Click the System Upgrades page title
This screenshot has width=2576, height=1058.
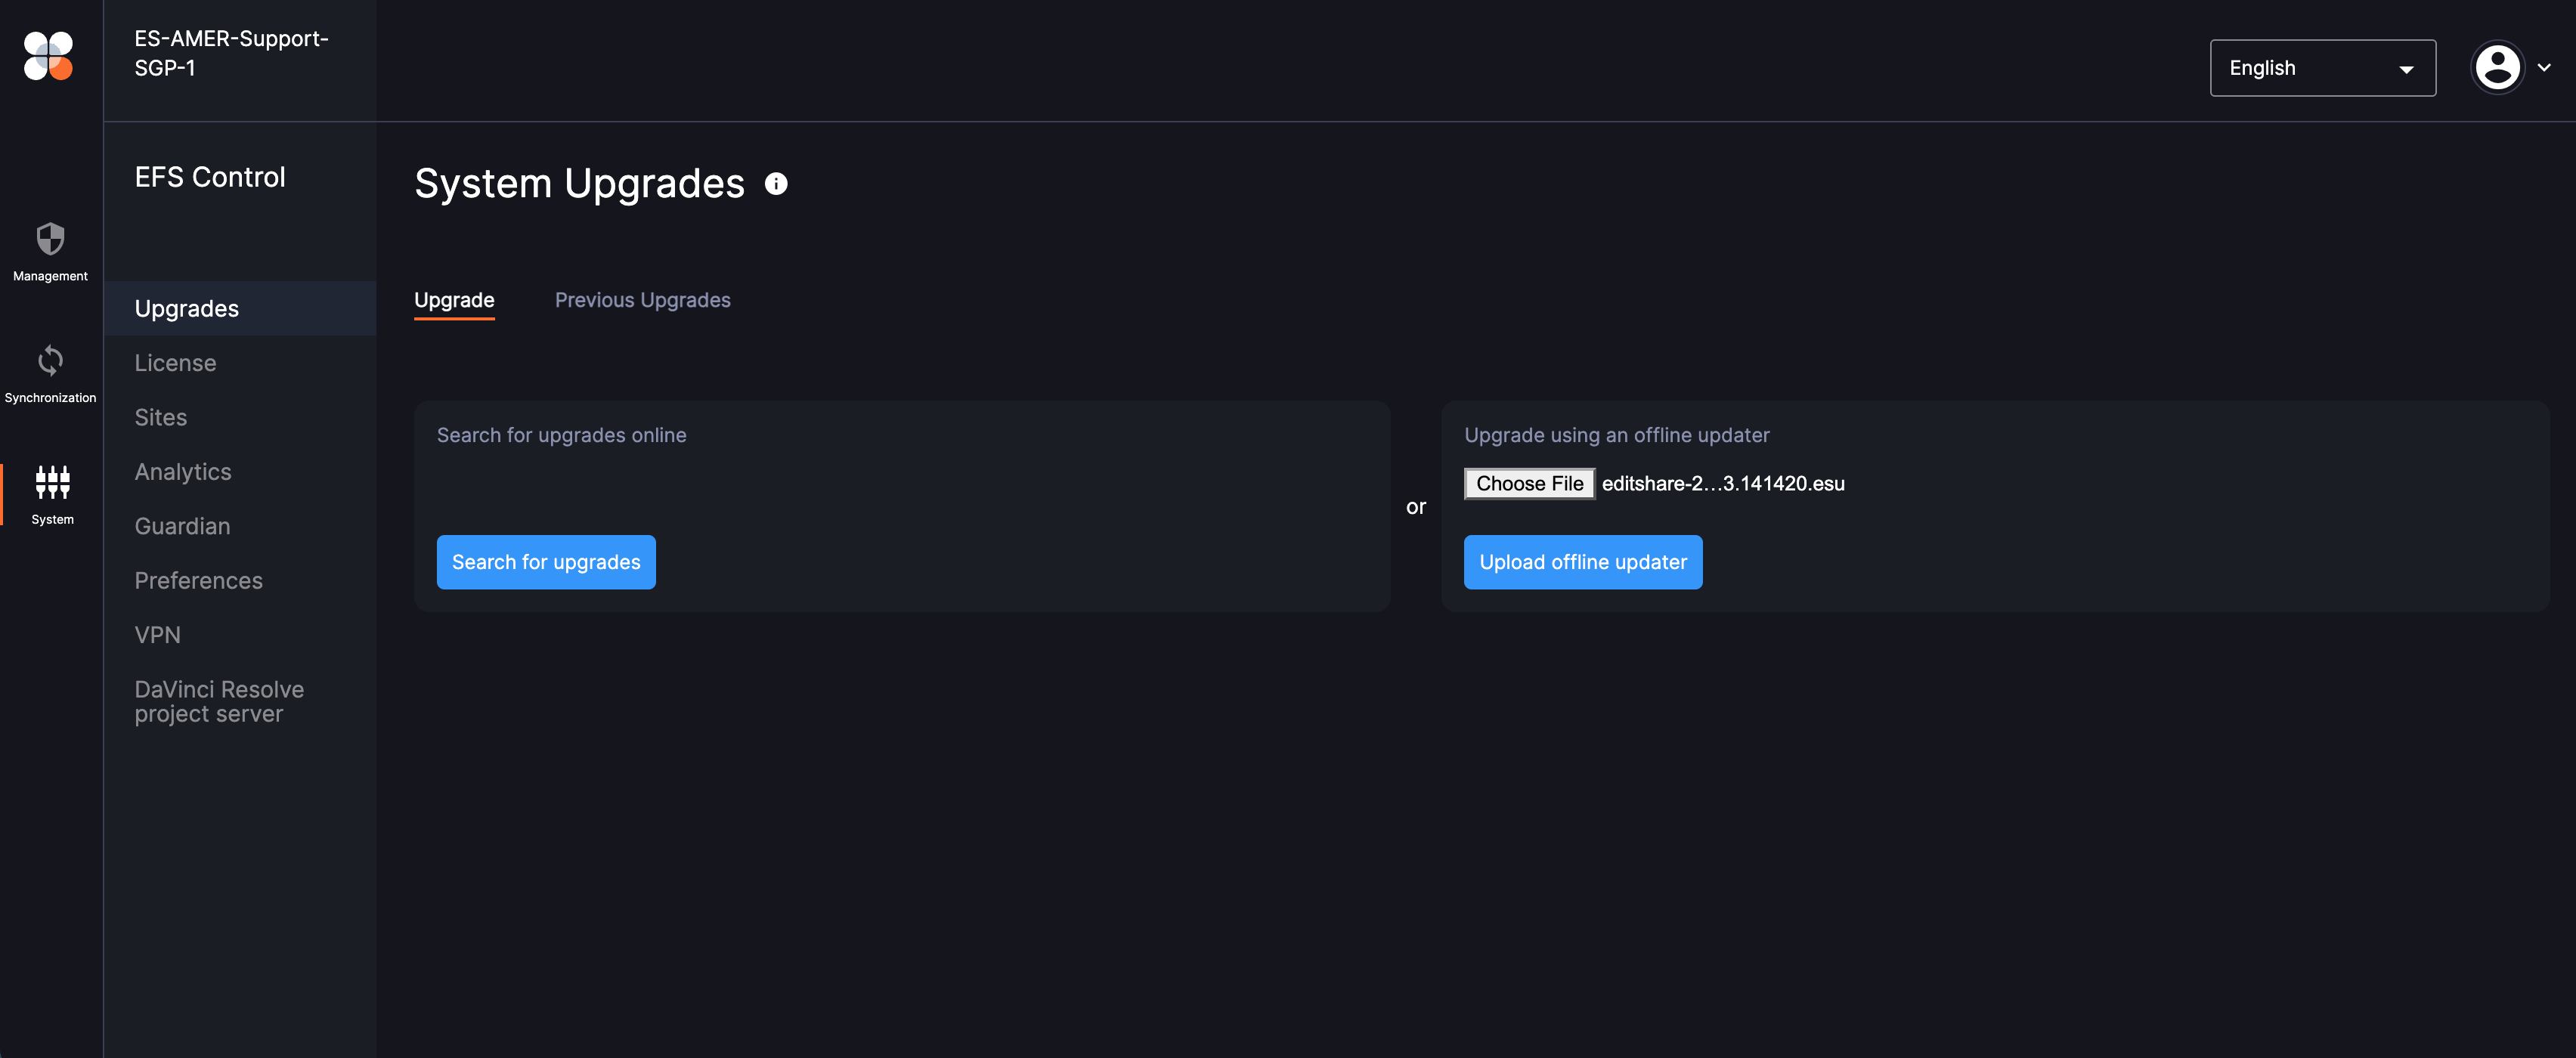pyautogui.click(x=579, y=184)
